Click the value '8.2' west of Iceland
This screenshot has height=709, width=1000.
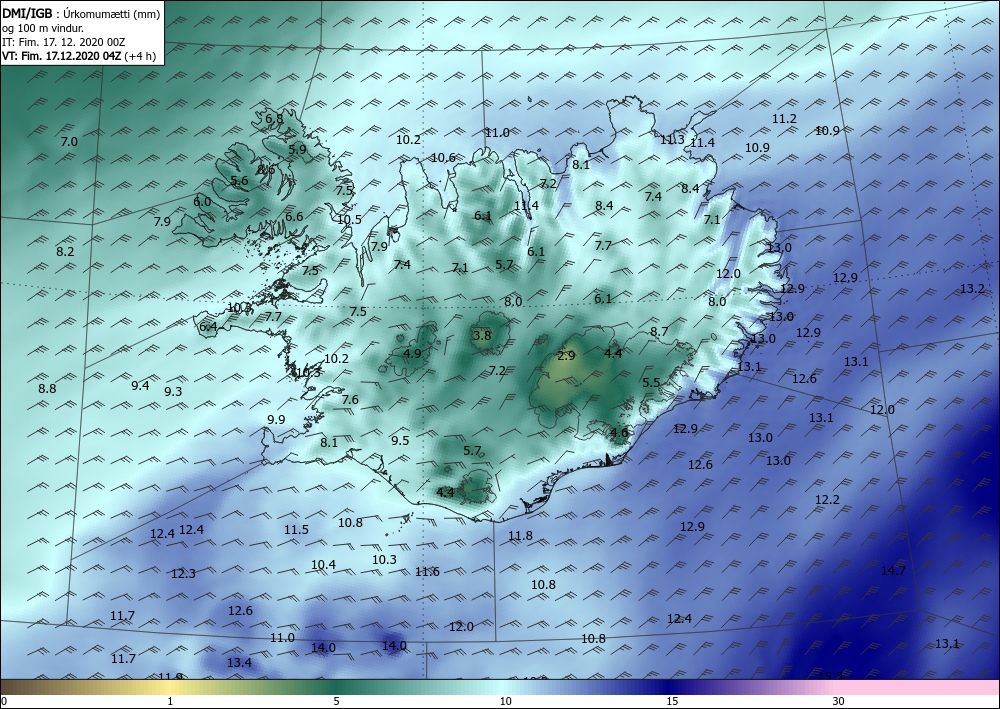(x=65, y=252)
